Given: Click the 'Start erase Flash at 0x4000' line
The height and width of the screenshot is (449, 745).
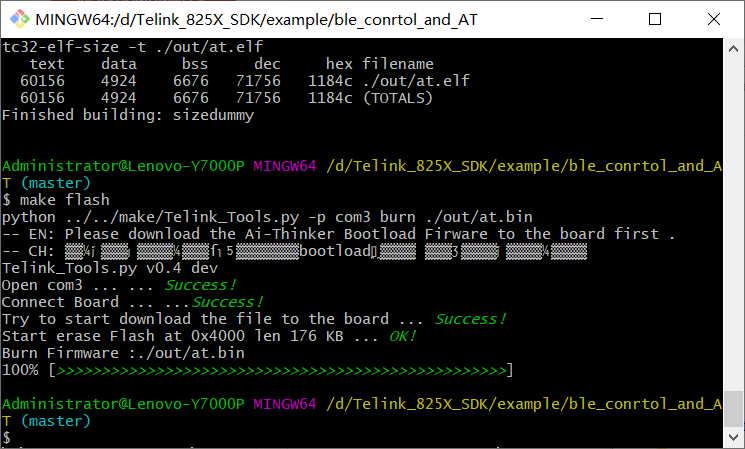Looking at the screenshot, I should pos(210,336).
